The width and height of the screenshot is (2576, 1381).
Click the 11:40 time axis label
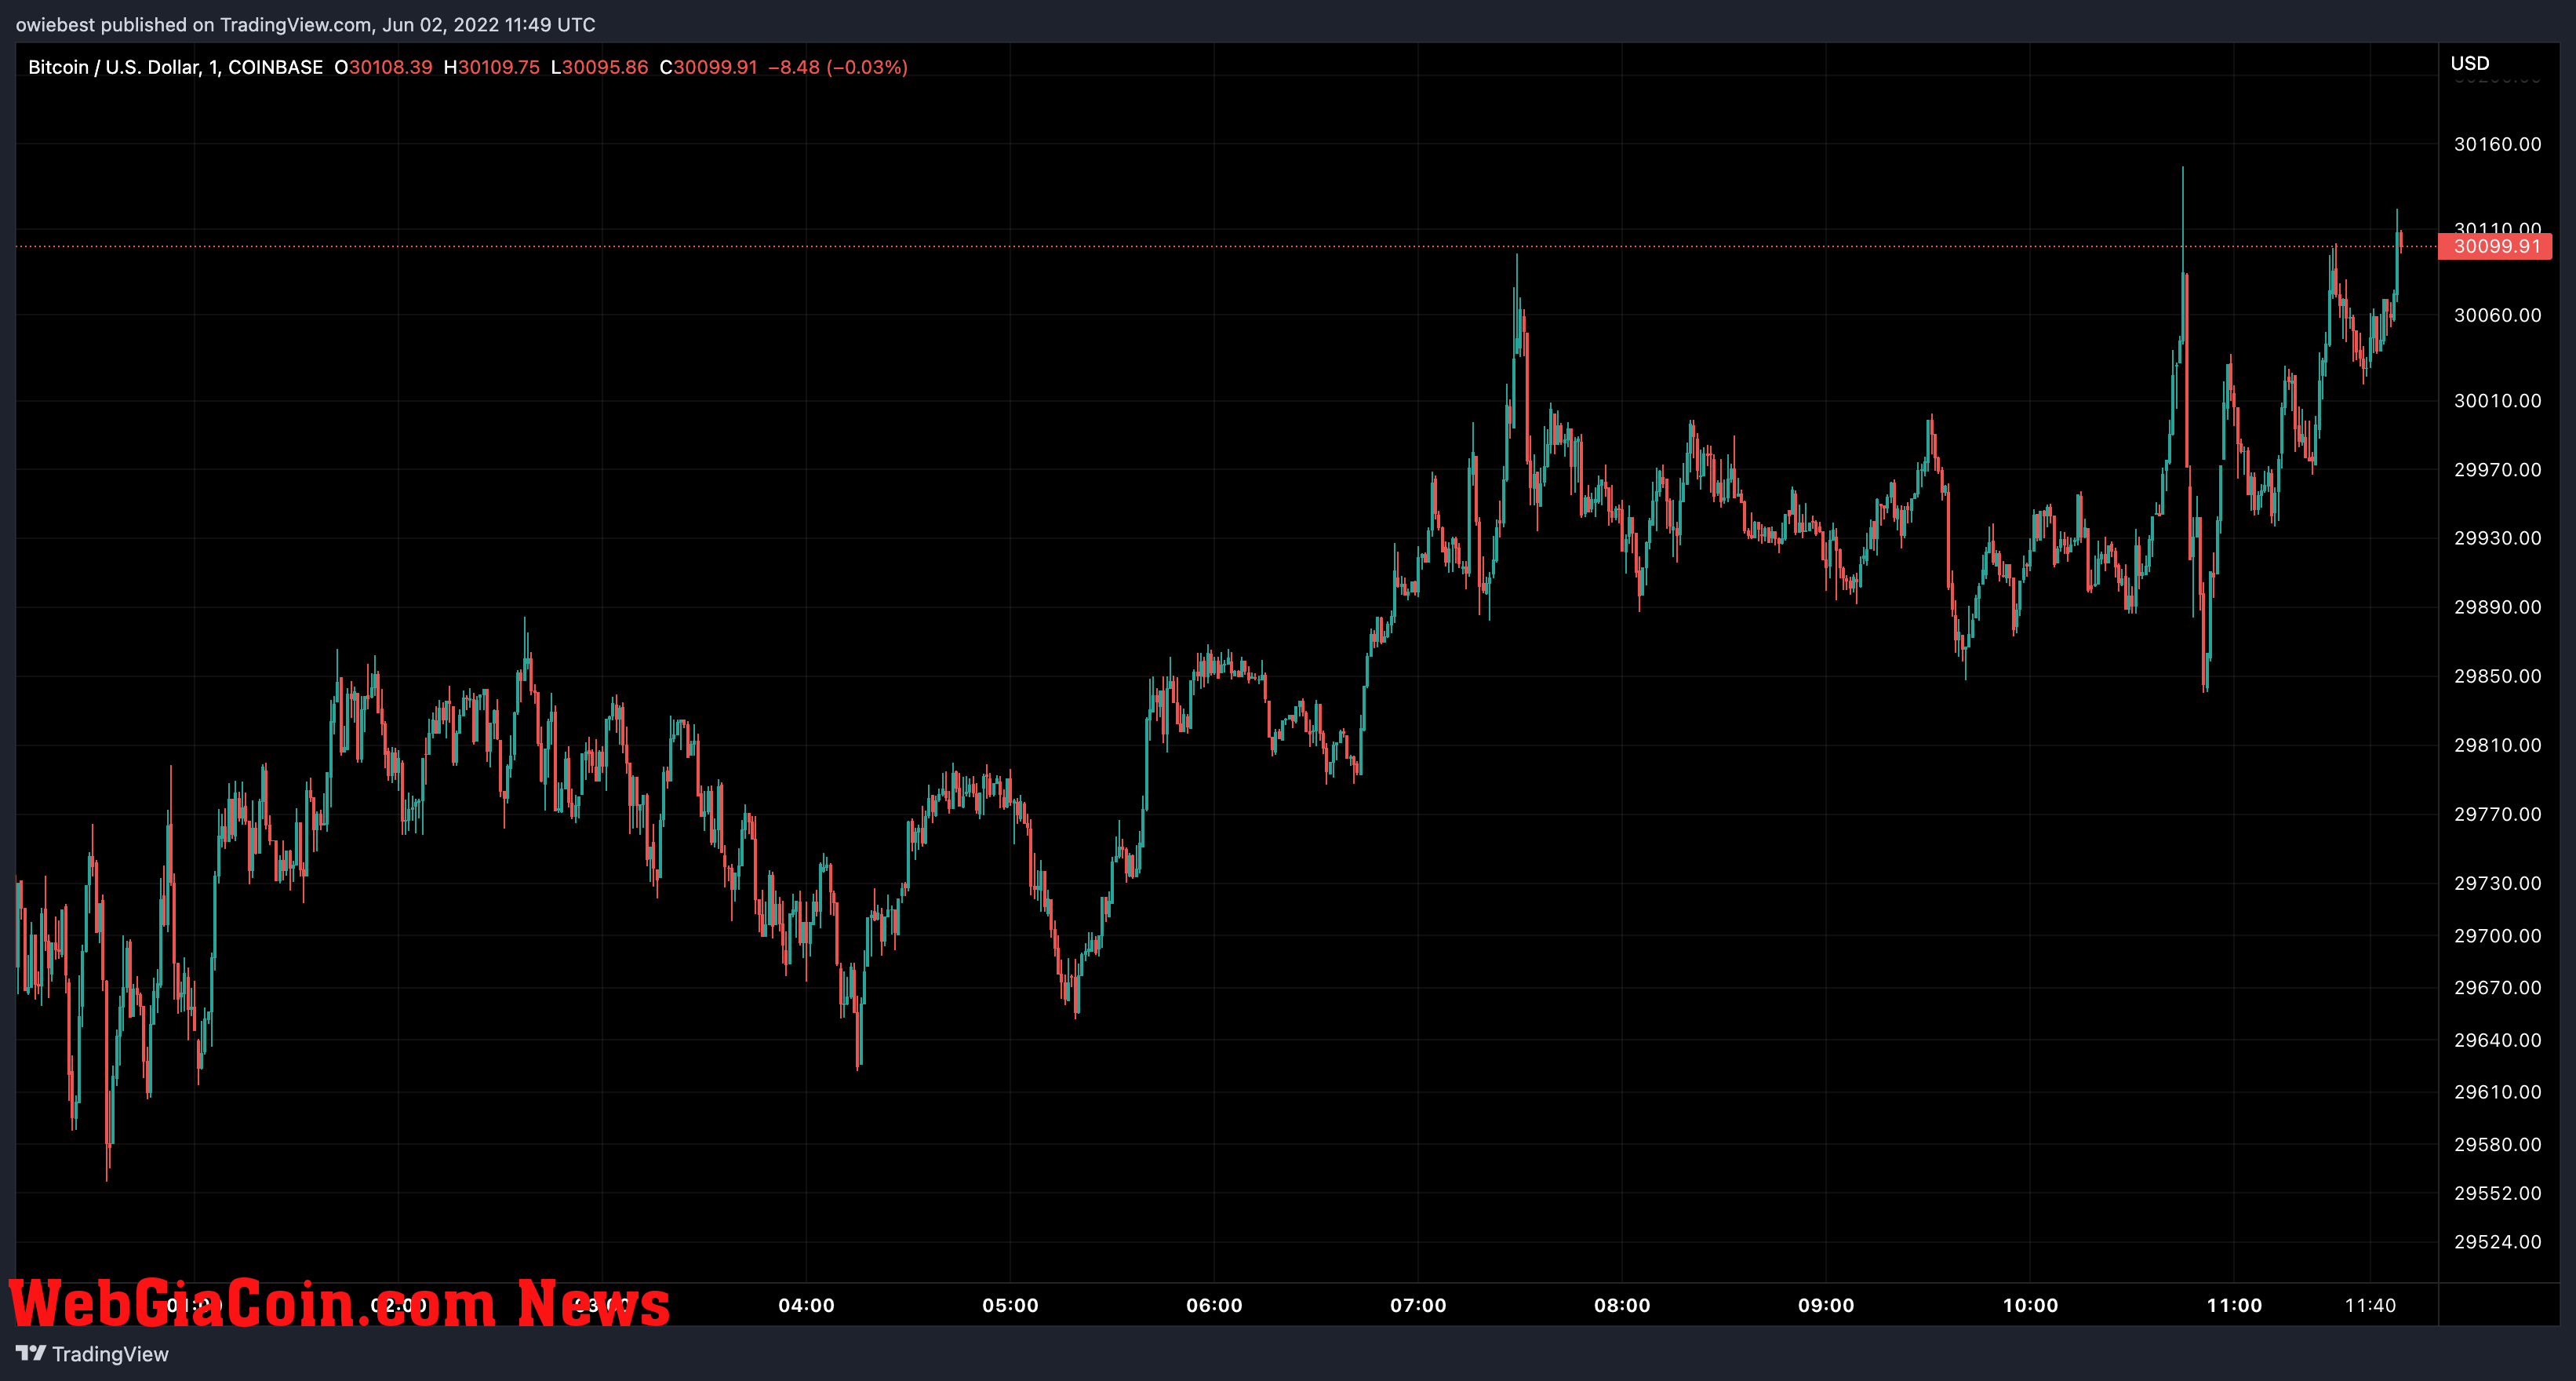pyautogui.click(x=2370, y=1305)
